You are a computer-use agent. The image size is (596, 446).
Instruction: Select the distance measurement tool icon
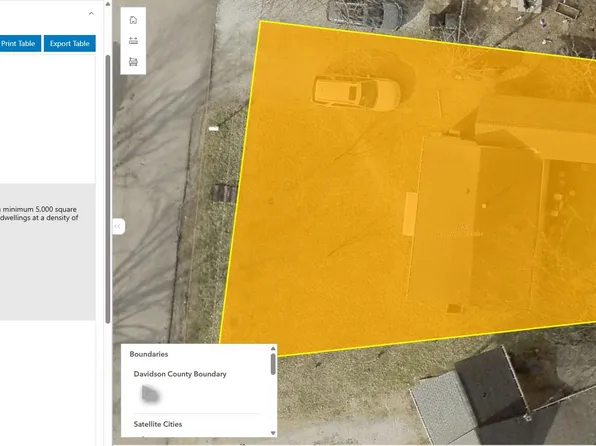(x=133, y=41)
